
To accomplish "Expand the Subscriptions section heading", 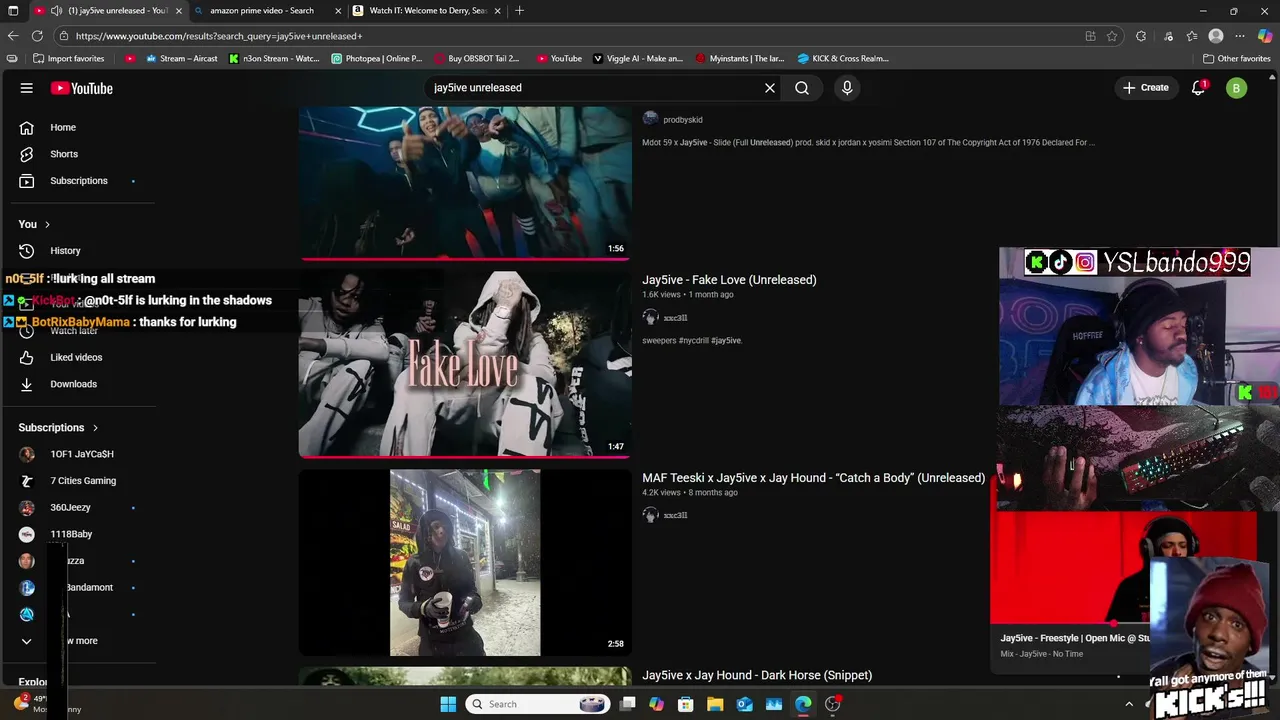I will [58, 428].
